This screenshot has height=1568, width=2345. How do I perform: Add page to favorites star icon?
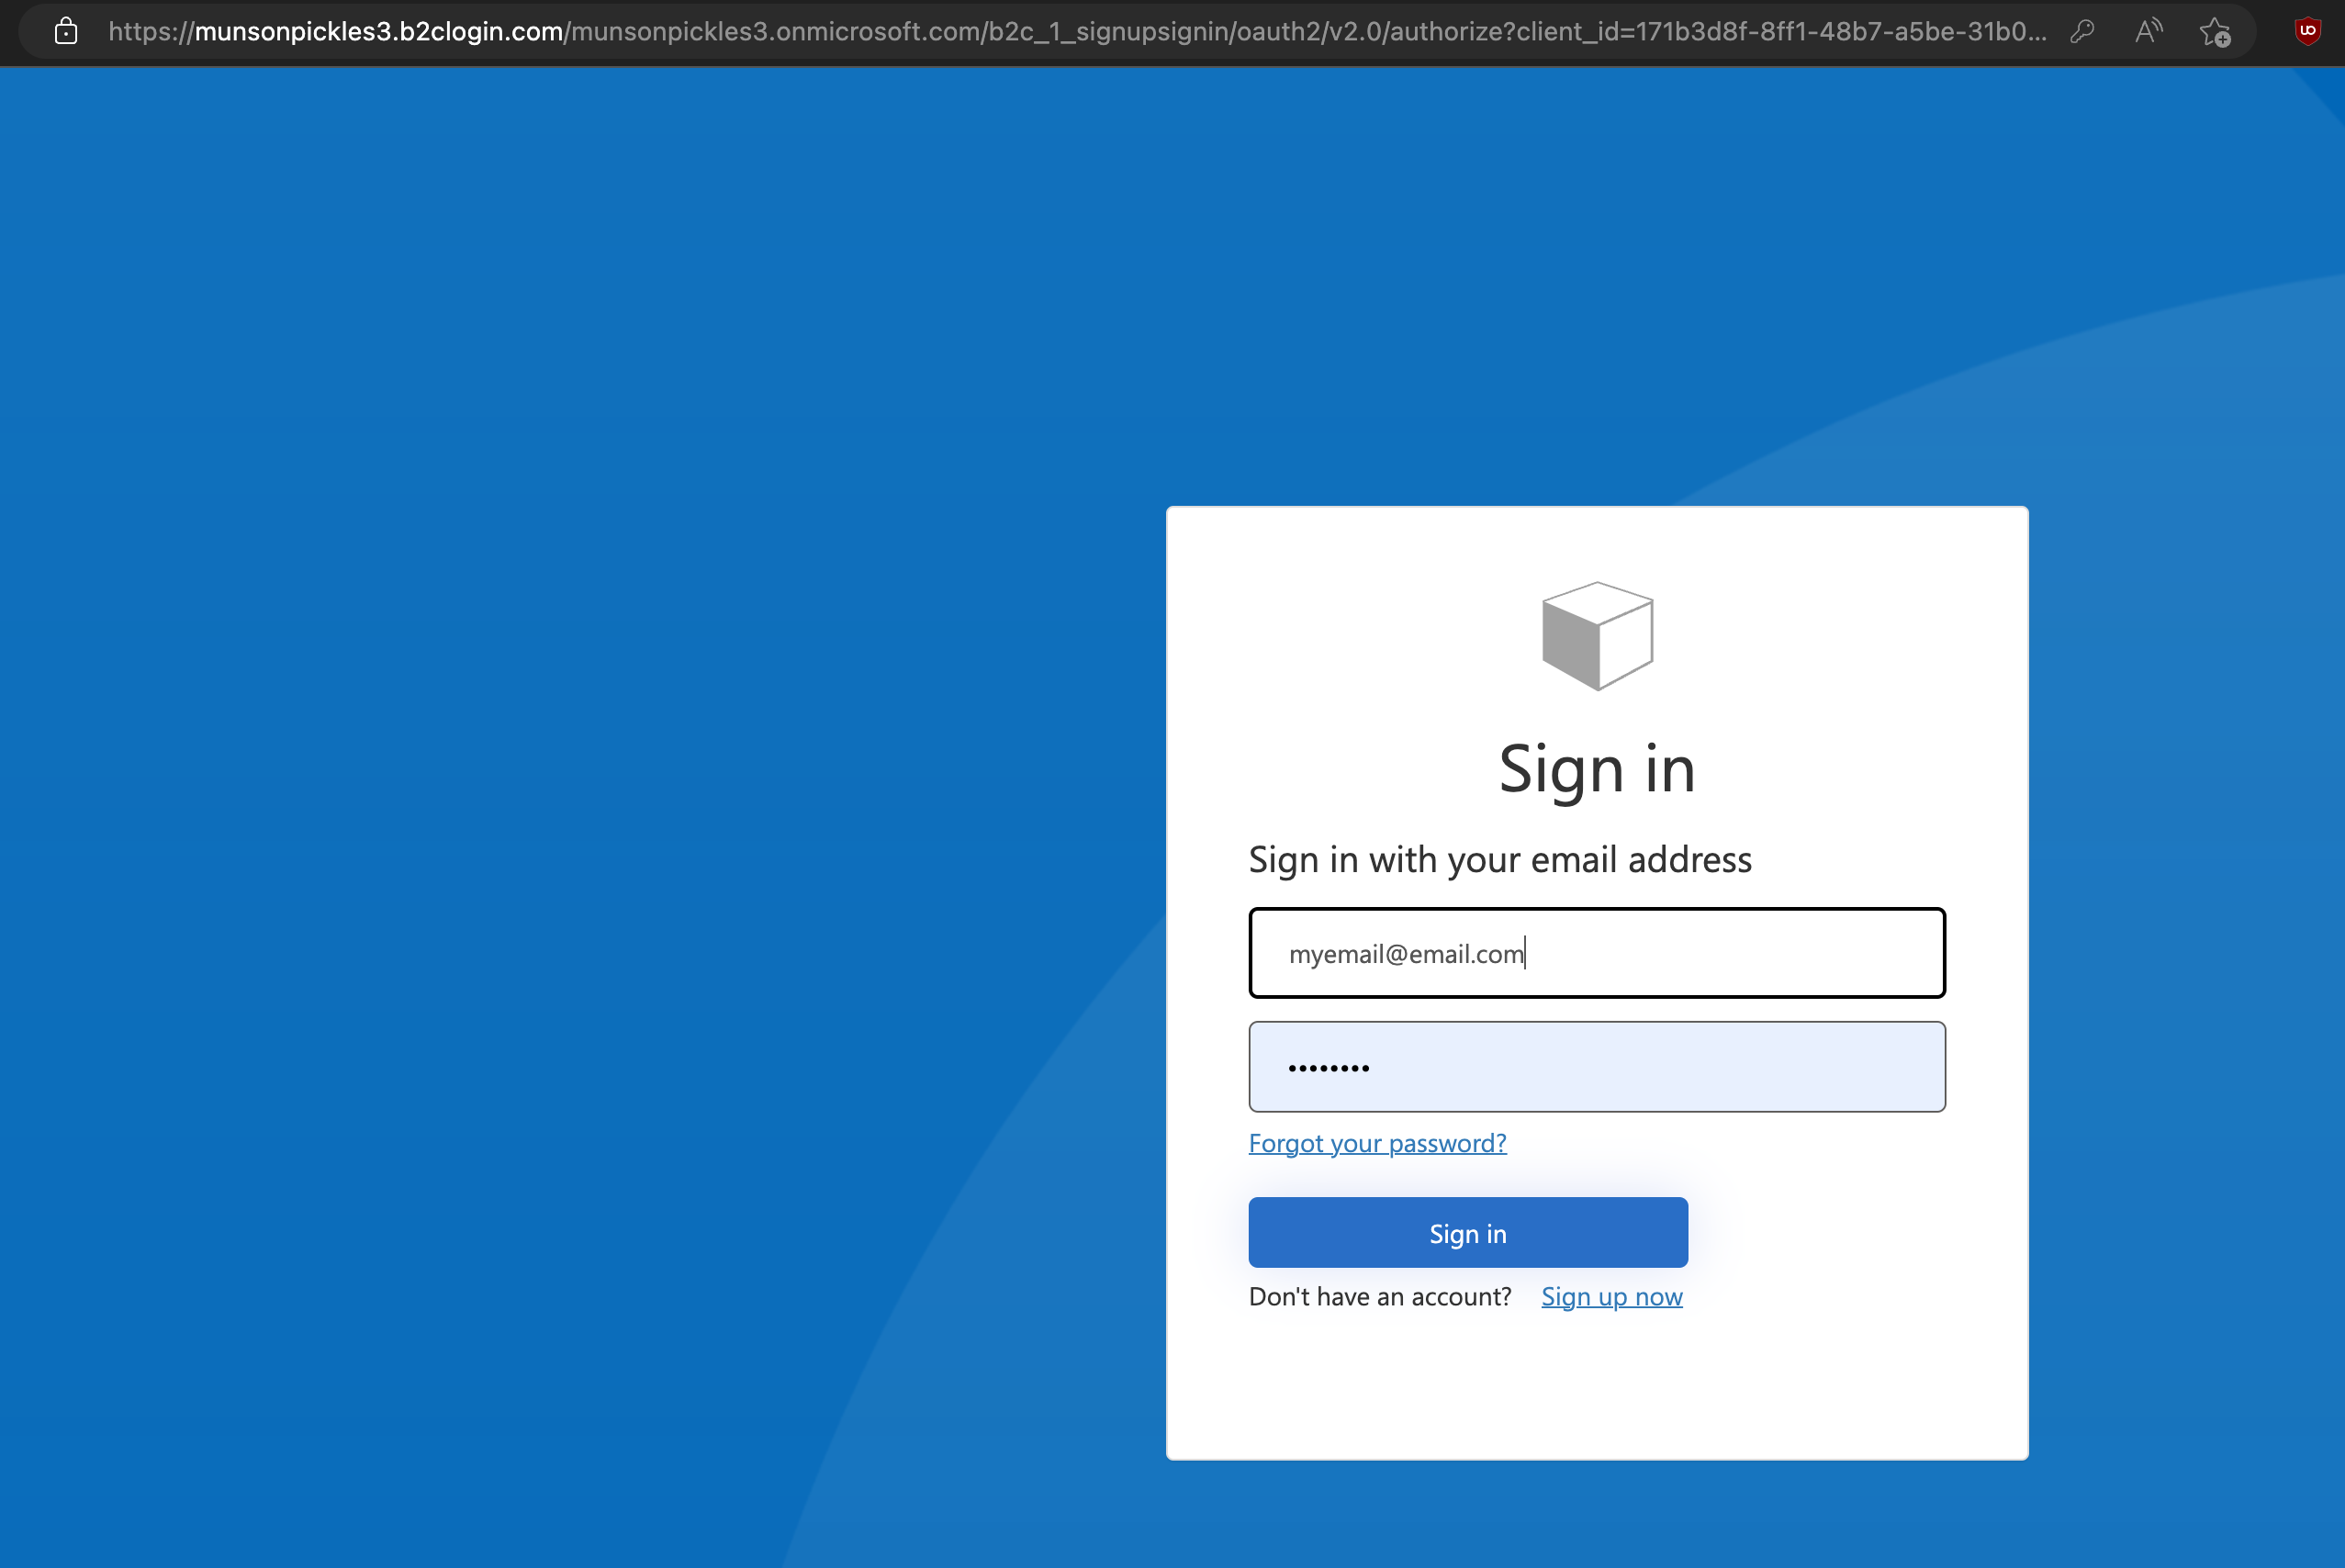2215,32
